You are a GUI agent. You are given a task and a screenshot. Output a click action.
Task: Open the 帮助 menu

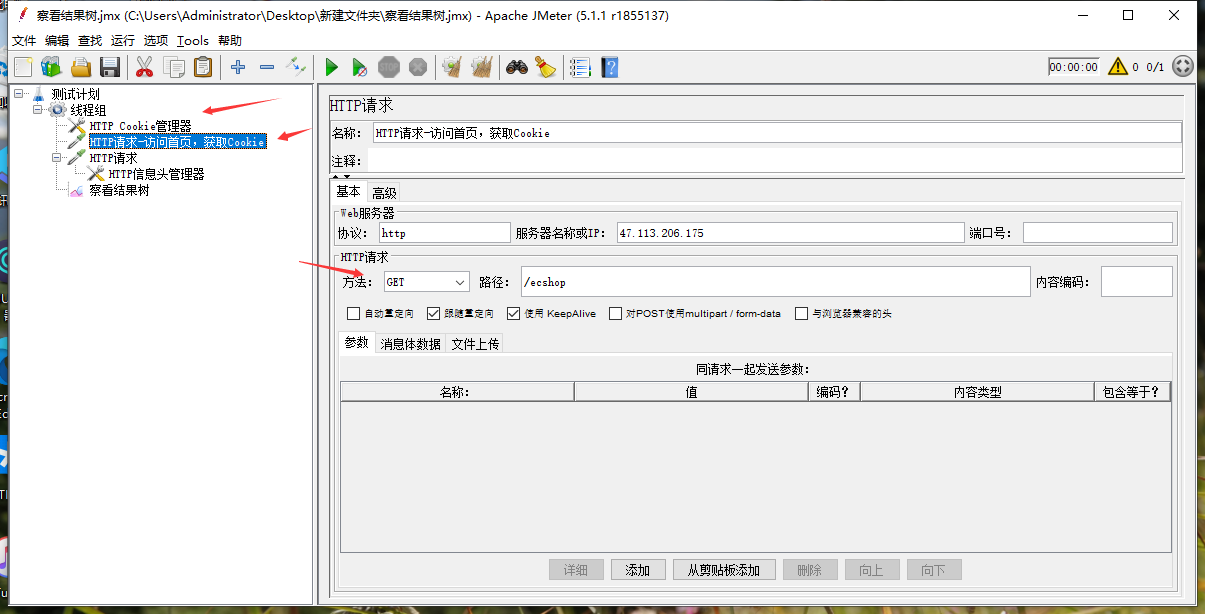[x=230, y=41]
